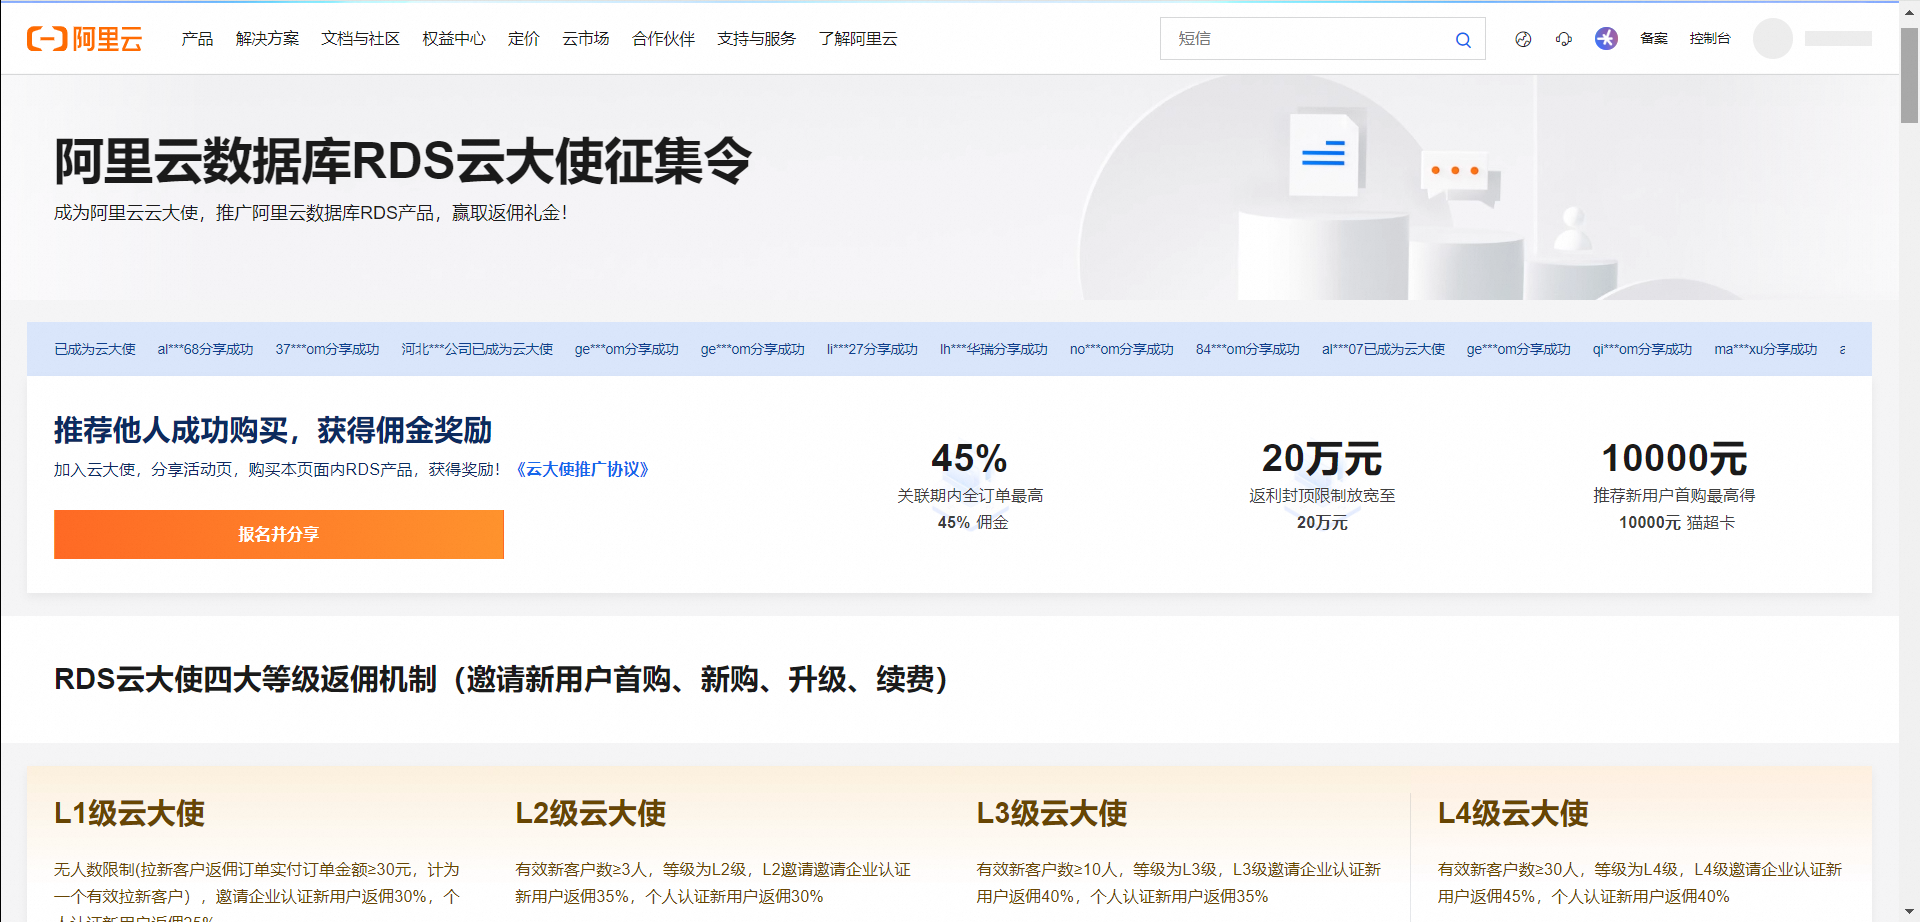Click the text 推荐新用户首购最高得
1920x922 pixels.
pyautogui.click(x=1674, y=496)
